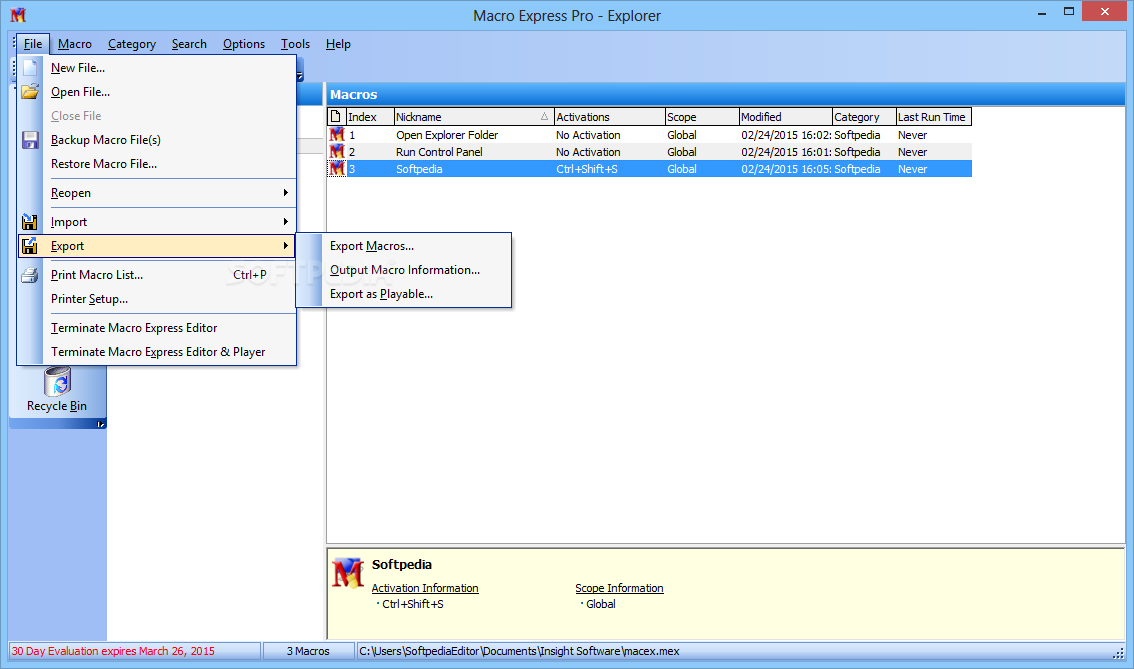
Task: Sort by Index column header
Action: coord(370,116)
